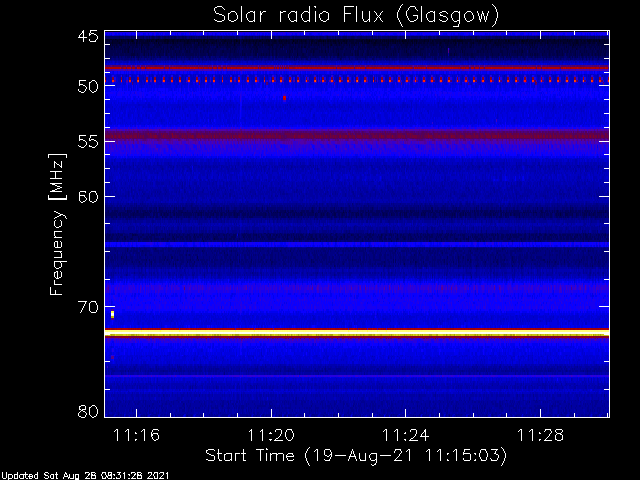Click the 80 frequency axis label
640x480 pixels.
pyautogui.click(x=88, y=411)
